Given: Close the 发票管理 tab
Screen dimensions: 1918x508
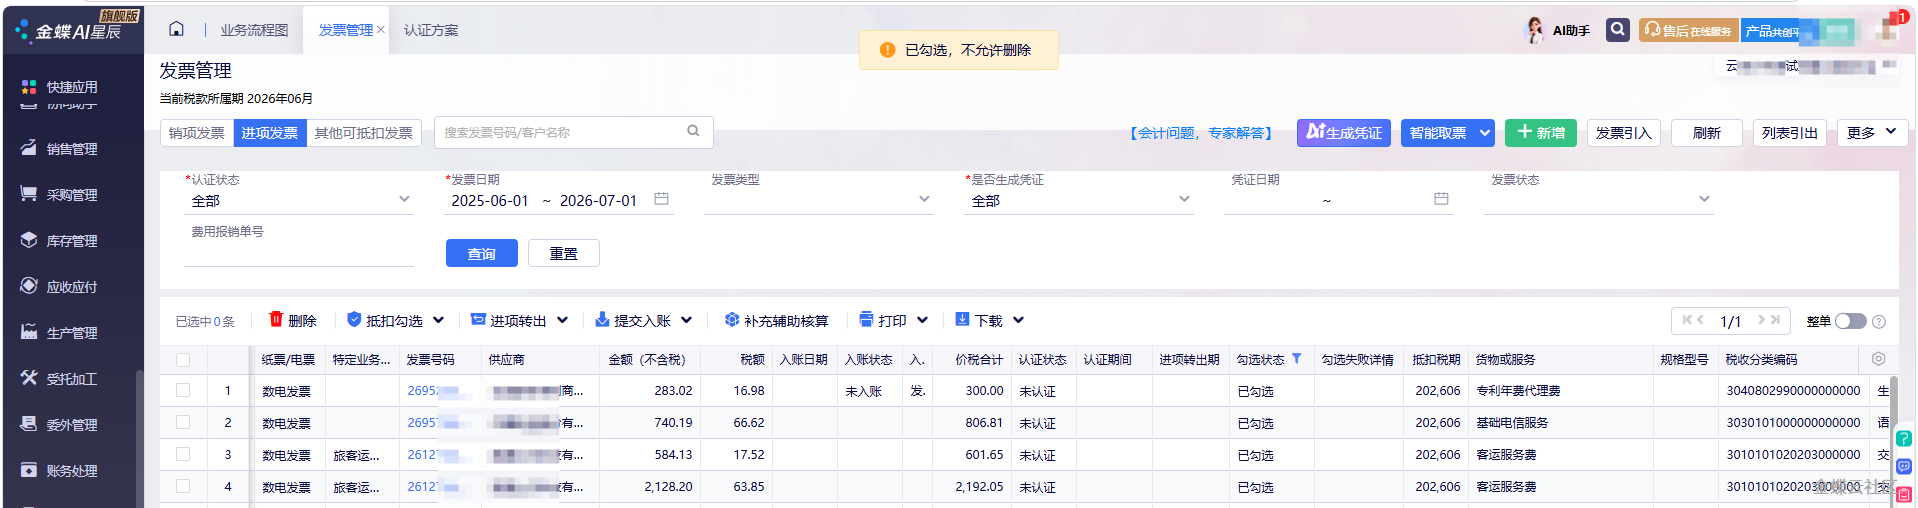Looking at the screenshot, I should (381, 30).
